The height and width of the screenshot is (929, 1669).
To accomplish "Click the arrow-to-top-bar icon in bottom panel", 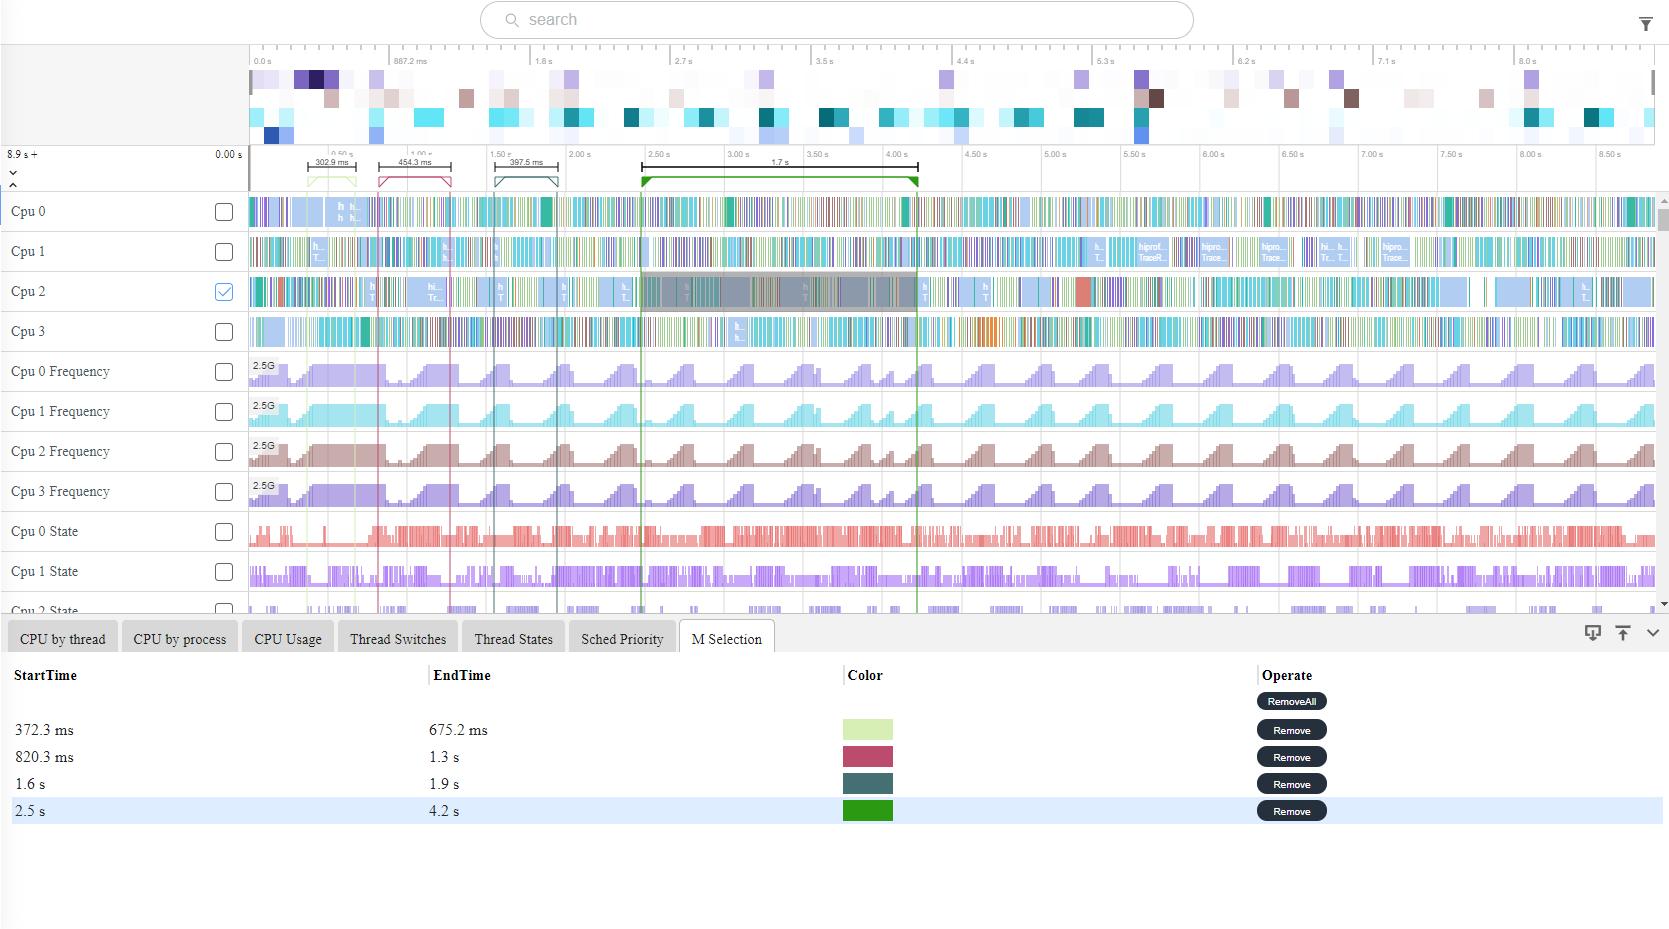I will [x=1623, y=633].
